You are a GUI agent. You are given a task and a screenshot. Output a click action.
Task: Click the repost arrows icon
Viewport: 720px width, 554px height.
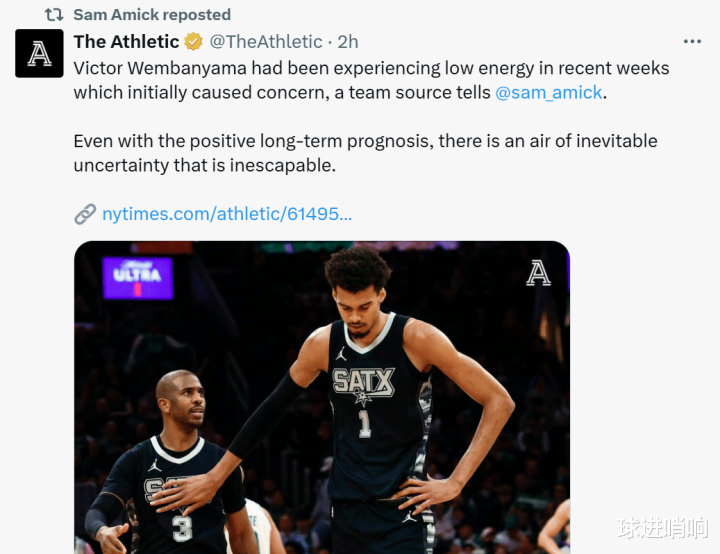pyautogui.click(x=54, y=15)
